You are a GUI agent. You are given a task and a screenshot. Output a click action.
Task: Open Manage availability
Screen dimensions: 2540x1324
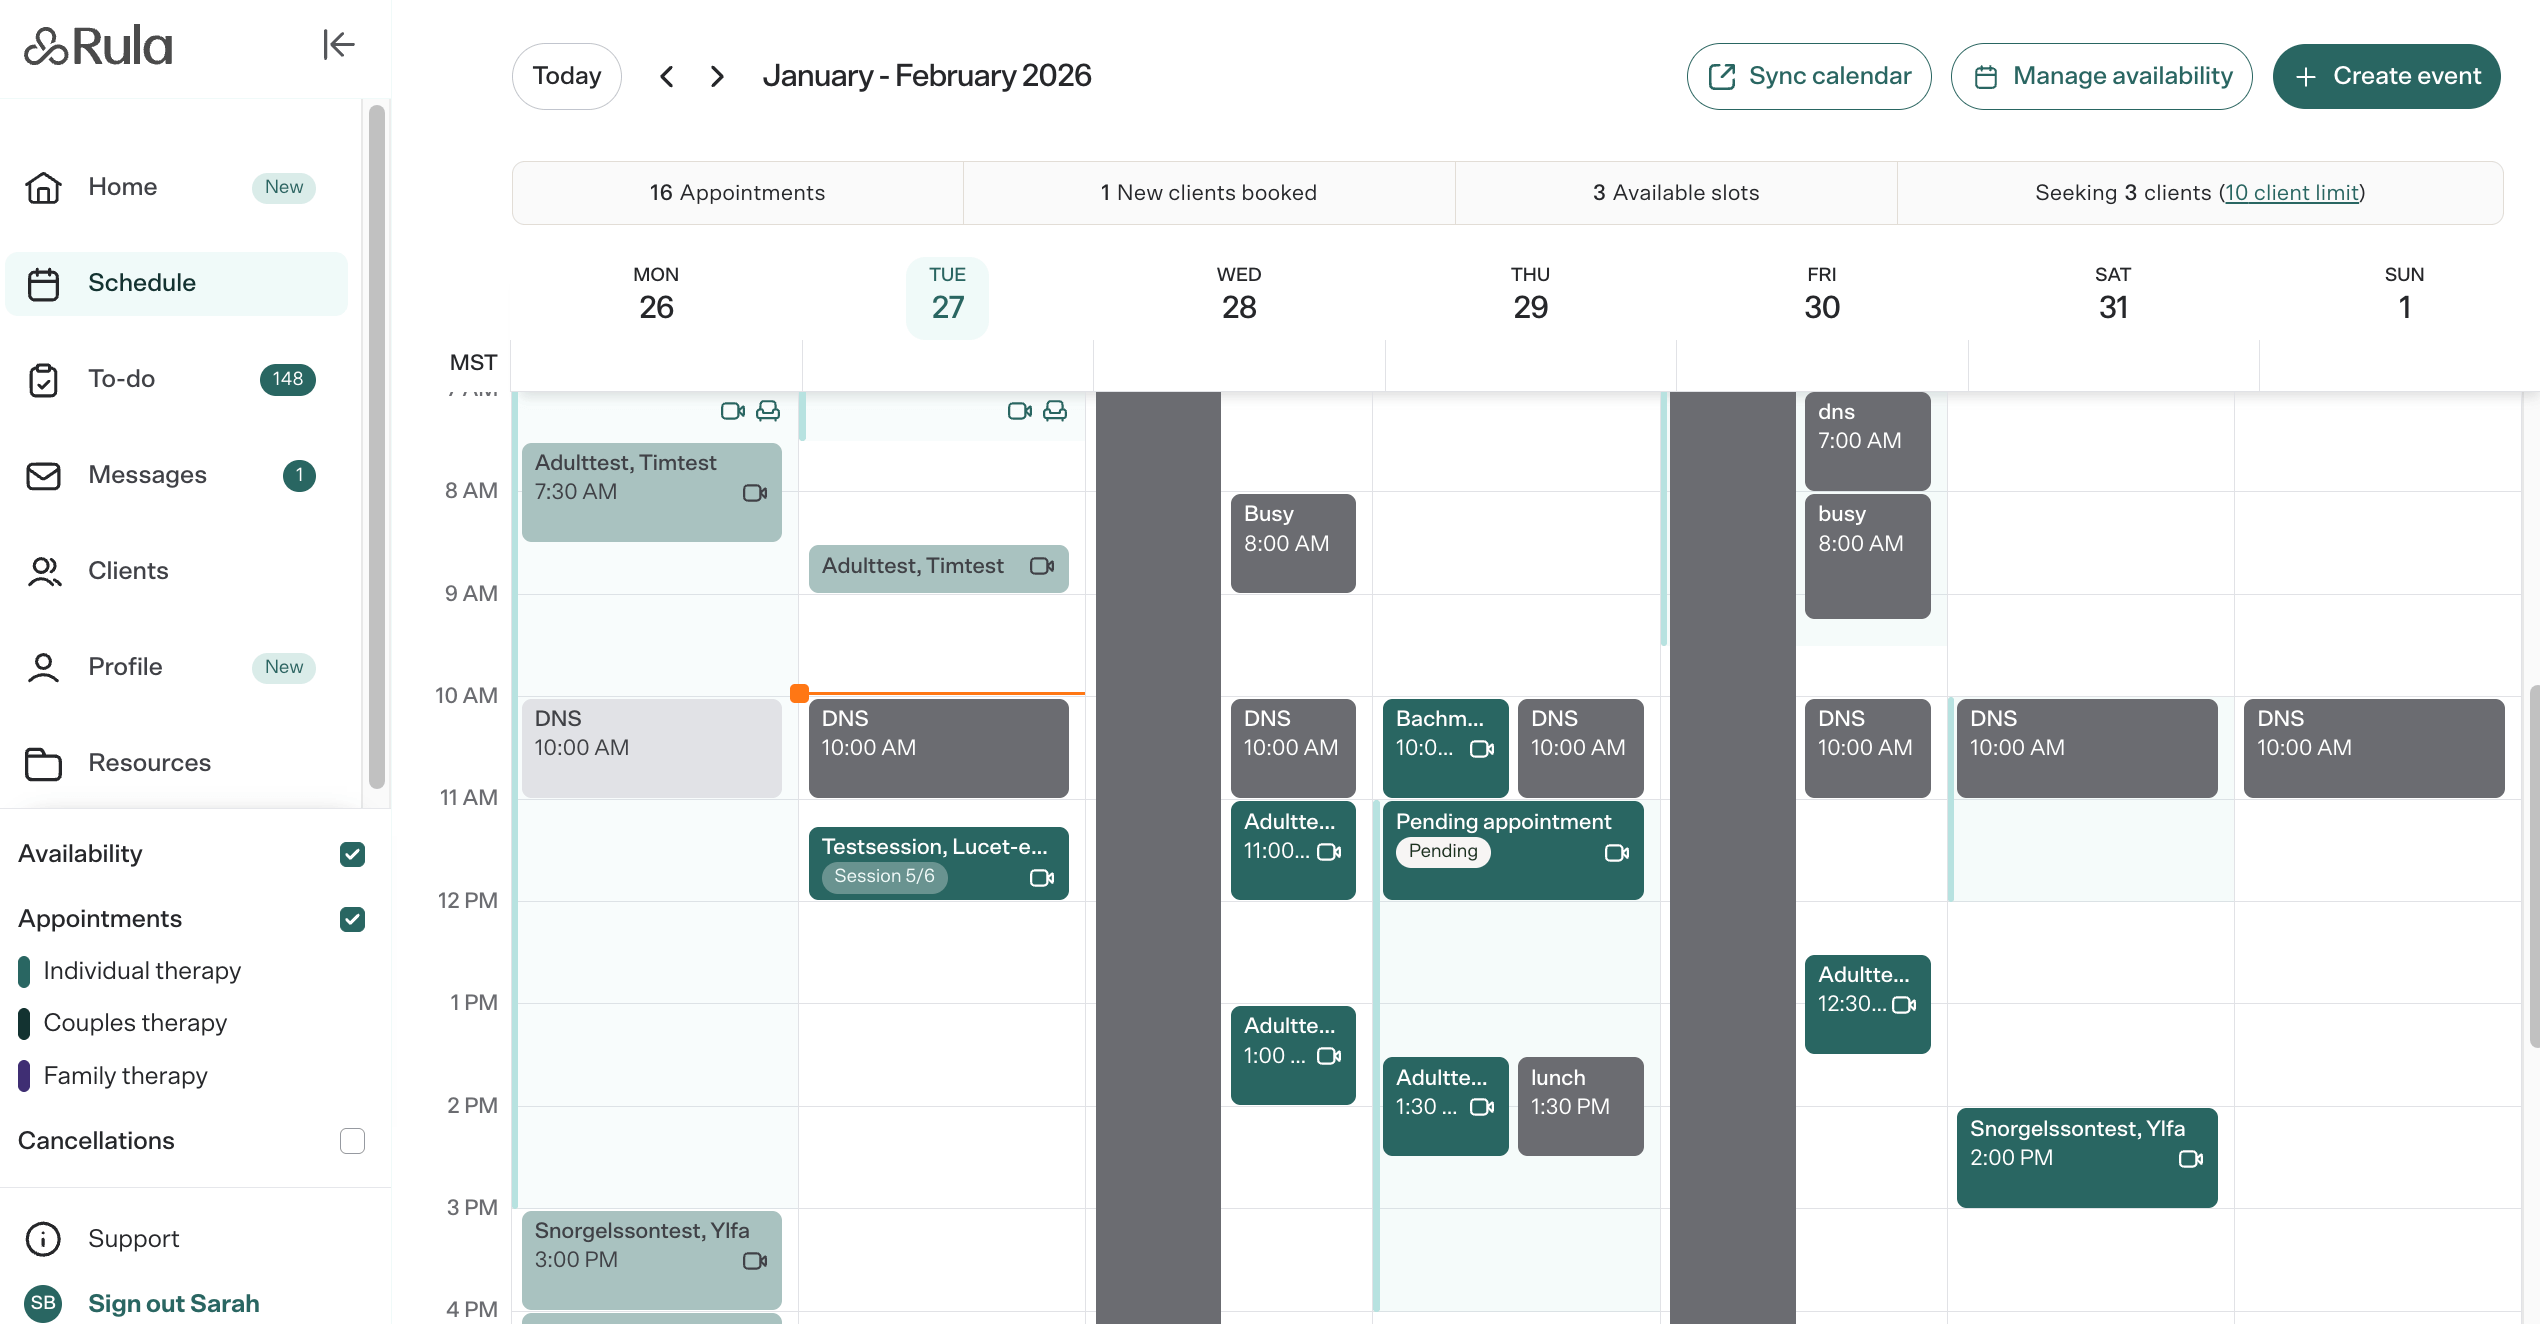click(x=2101, y=76)
